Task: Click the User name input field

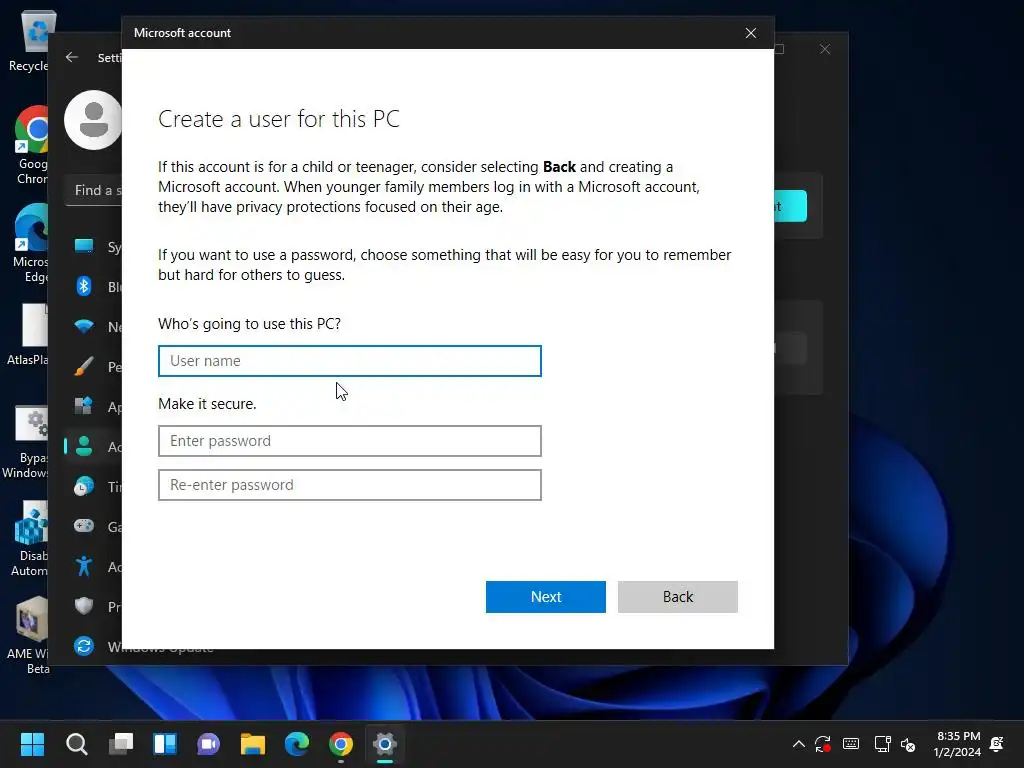Action: (349, 361)
